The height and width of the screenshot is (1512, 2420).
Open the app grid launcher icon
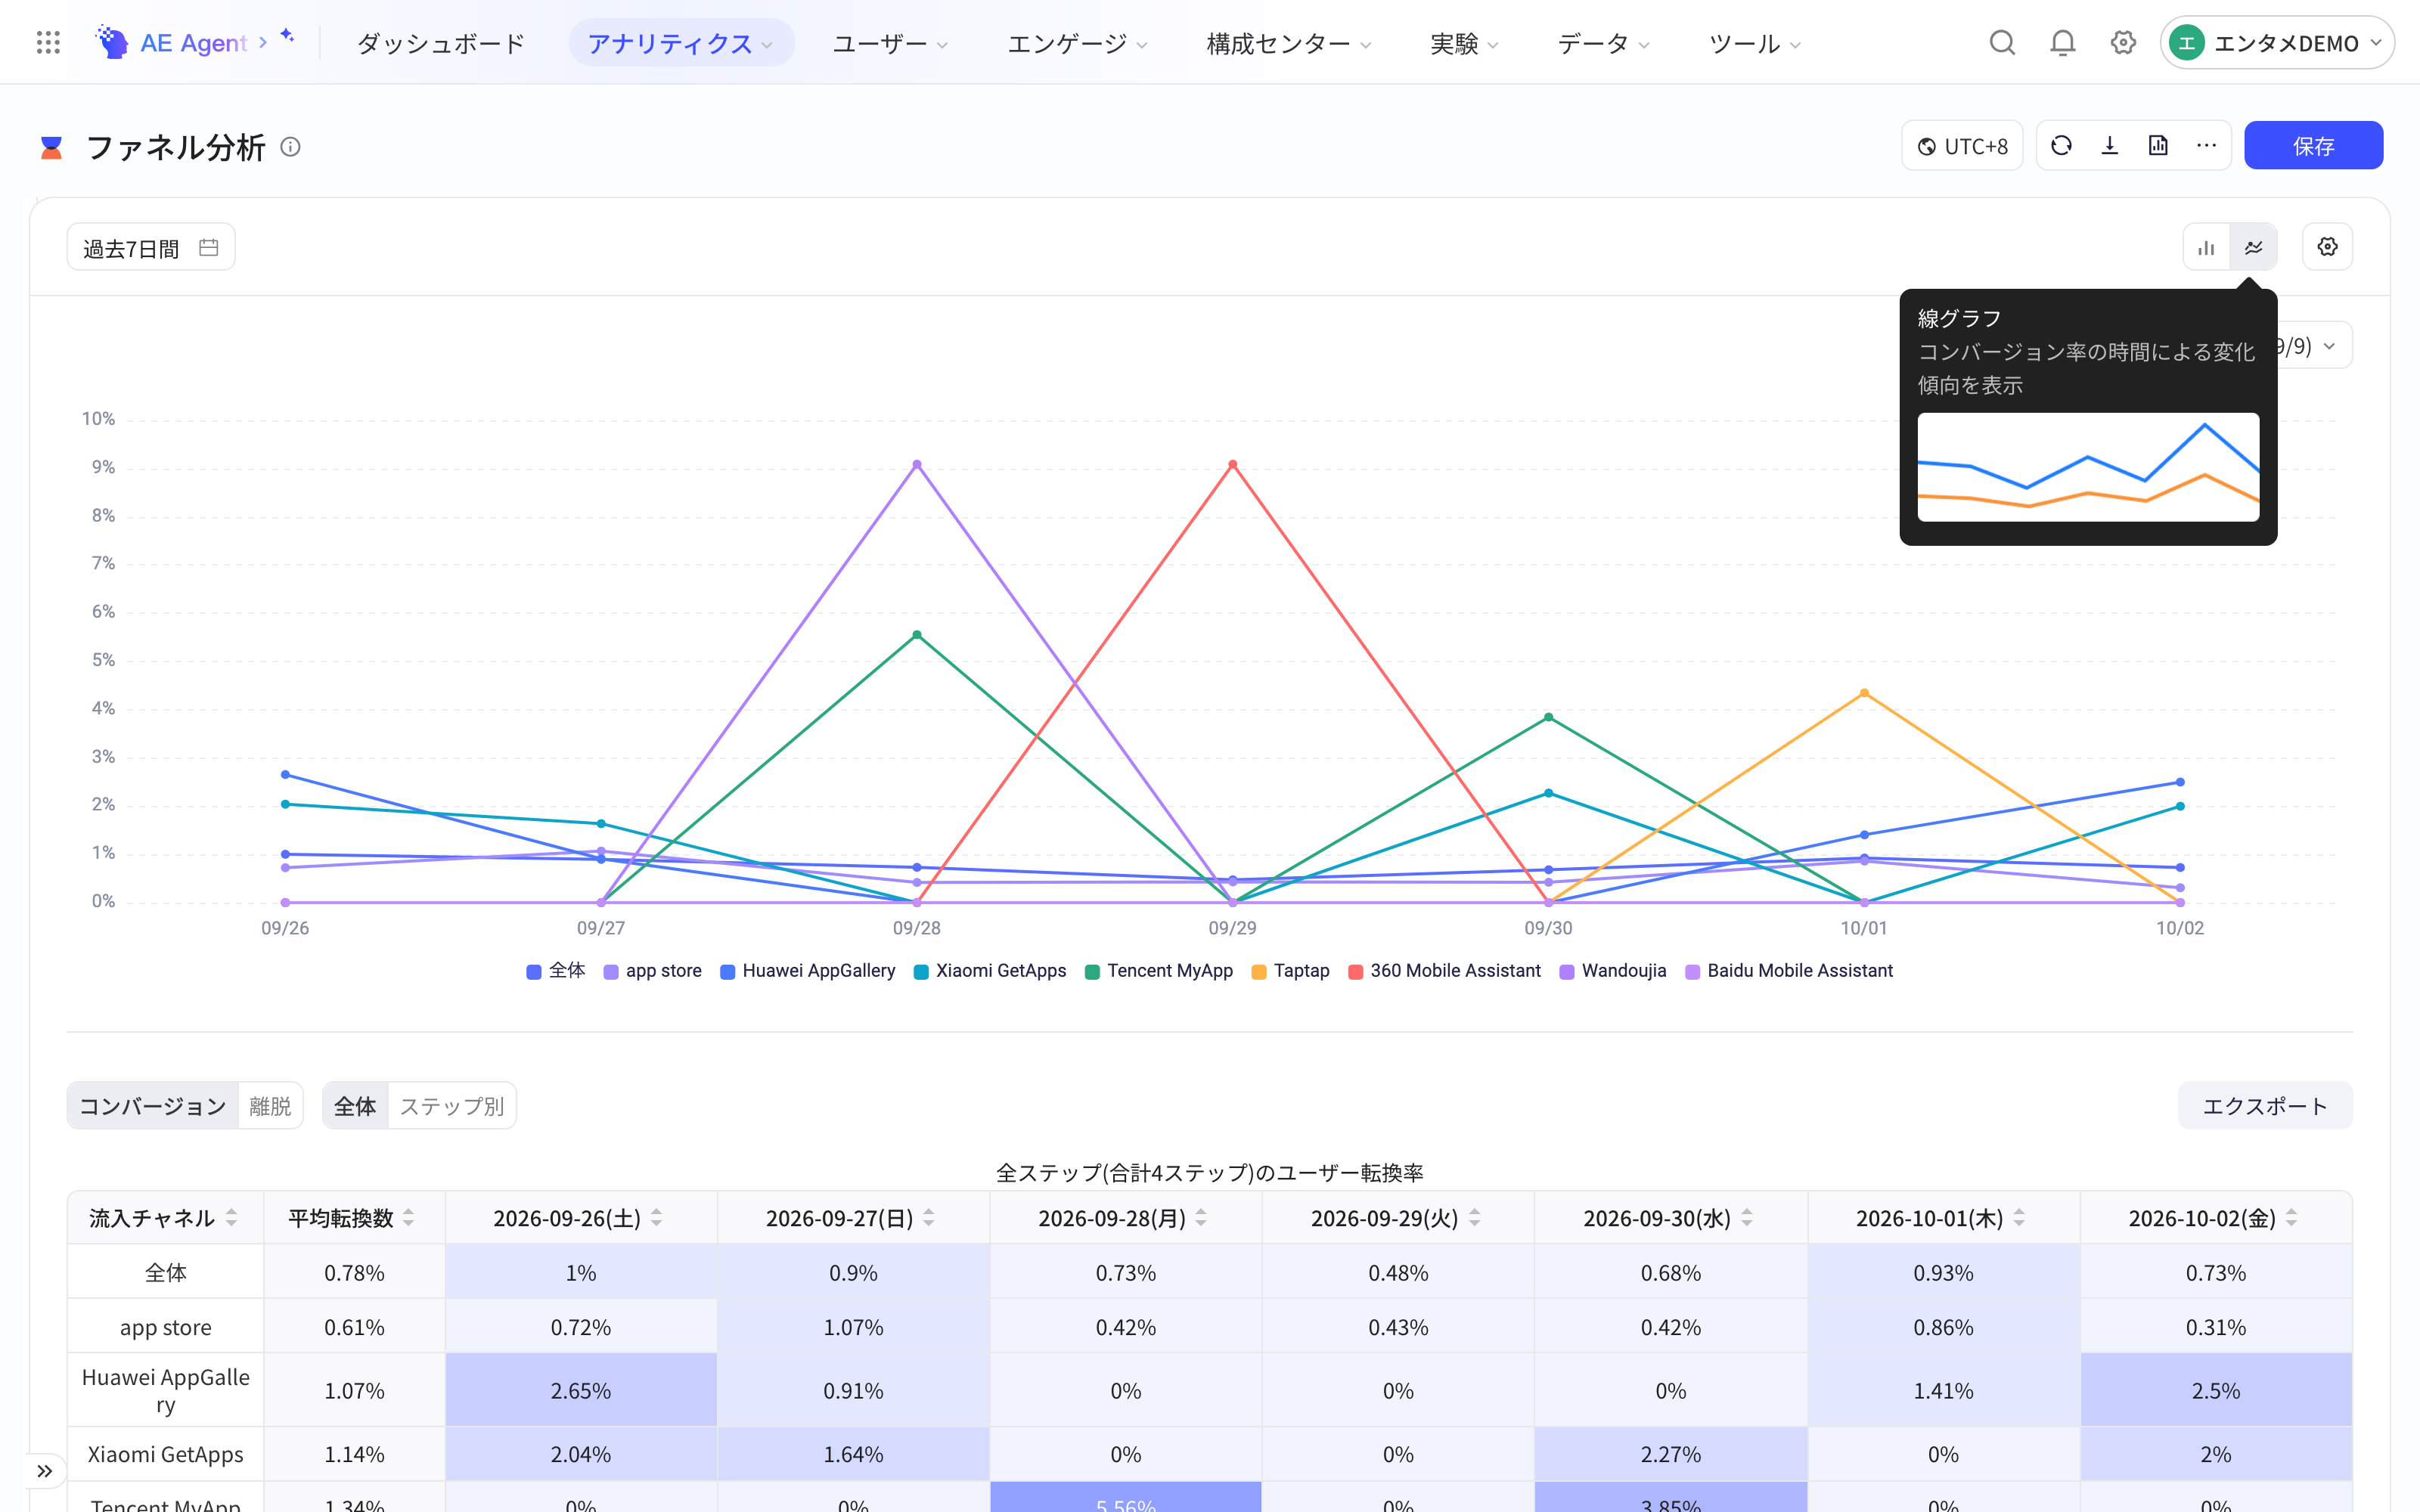click(48, 42)
